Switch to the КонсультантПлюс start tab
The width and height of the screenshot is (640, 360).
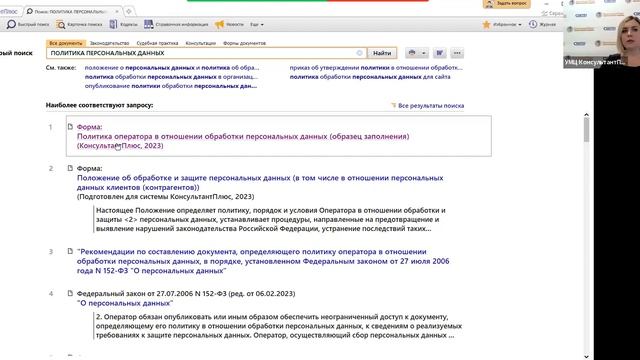(9, 11)
